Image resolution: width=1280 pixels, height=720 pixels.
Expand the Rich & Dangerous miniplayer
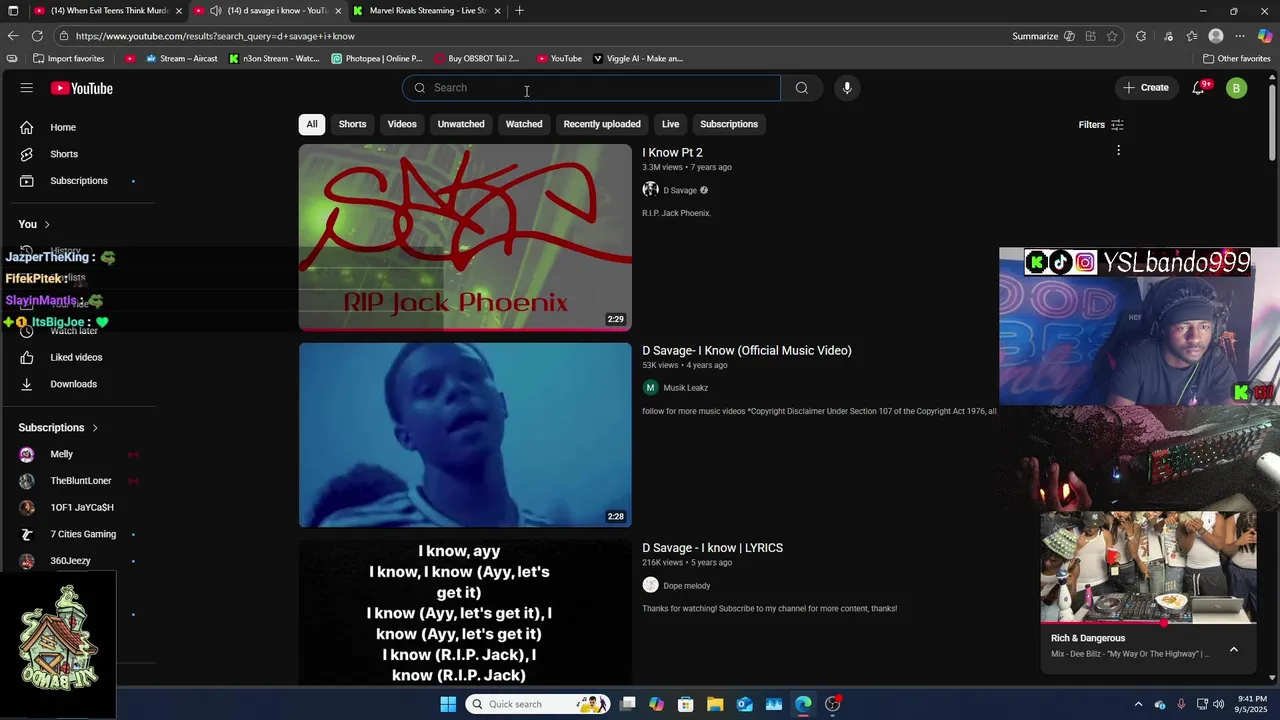[1233, 649]
